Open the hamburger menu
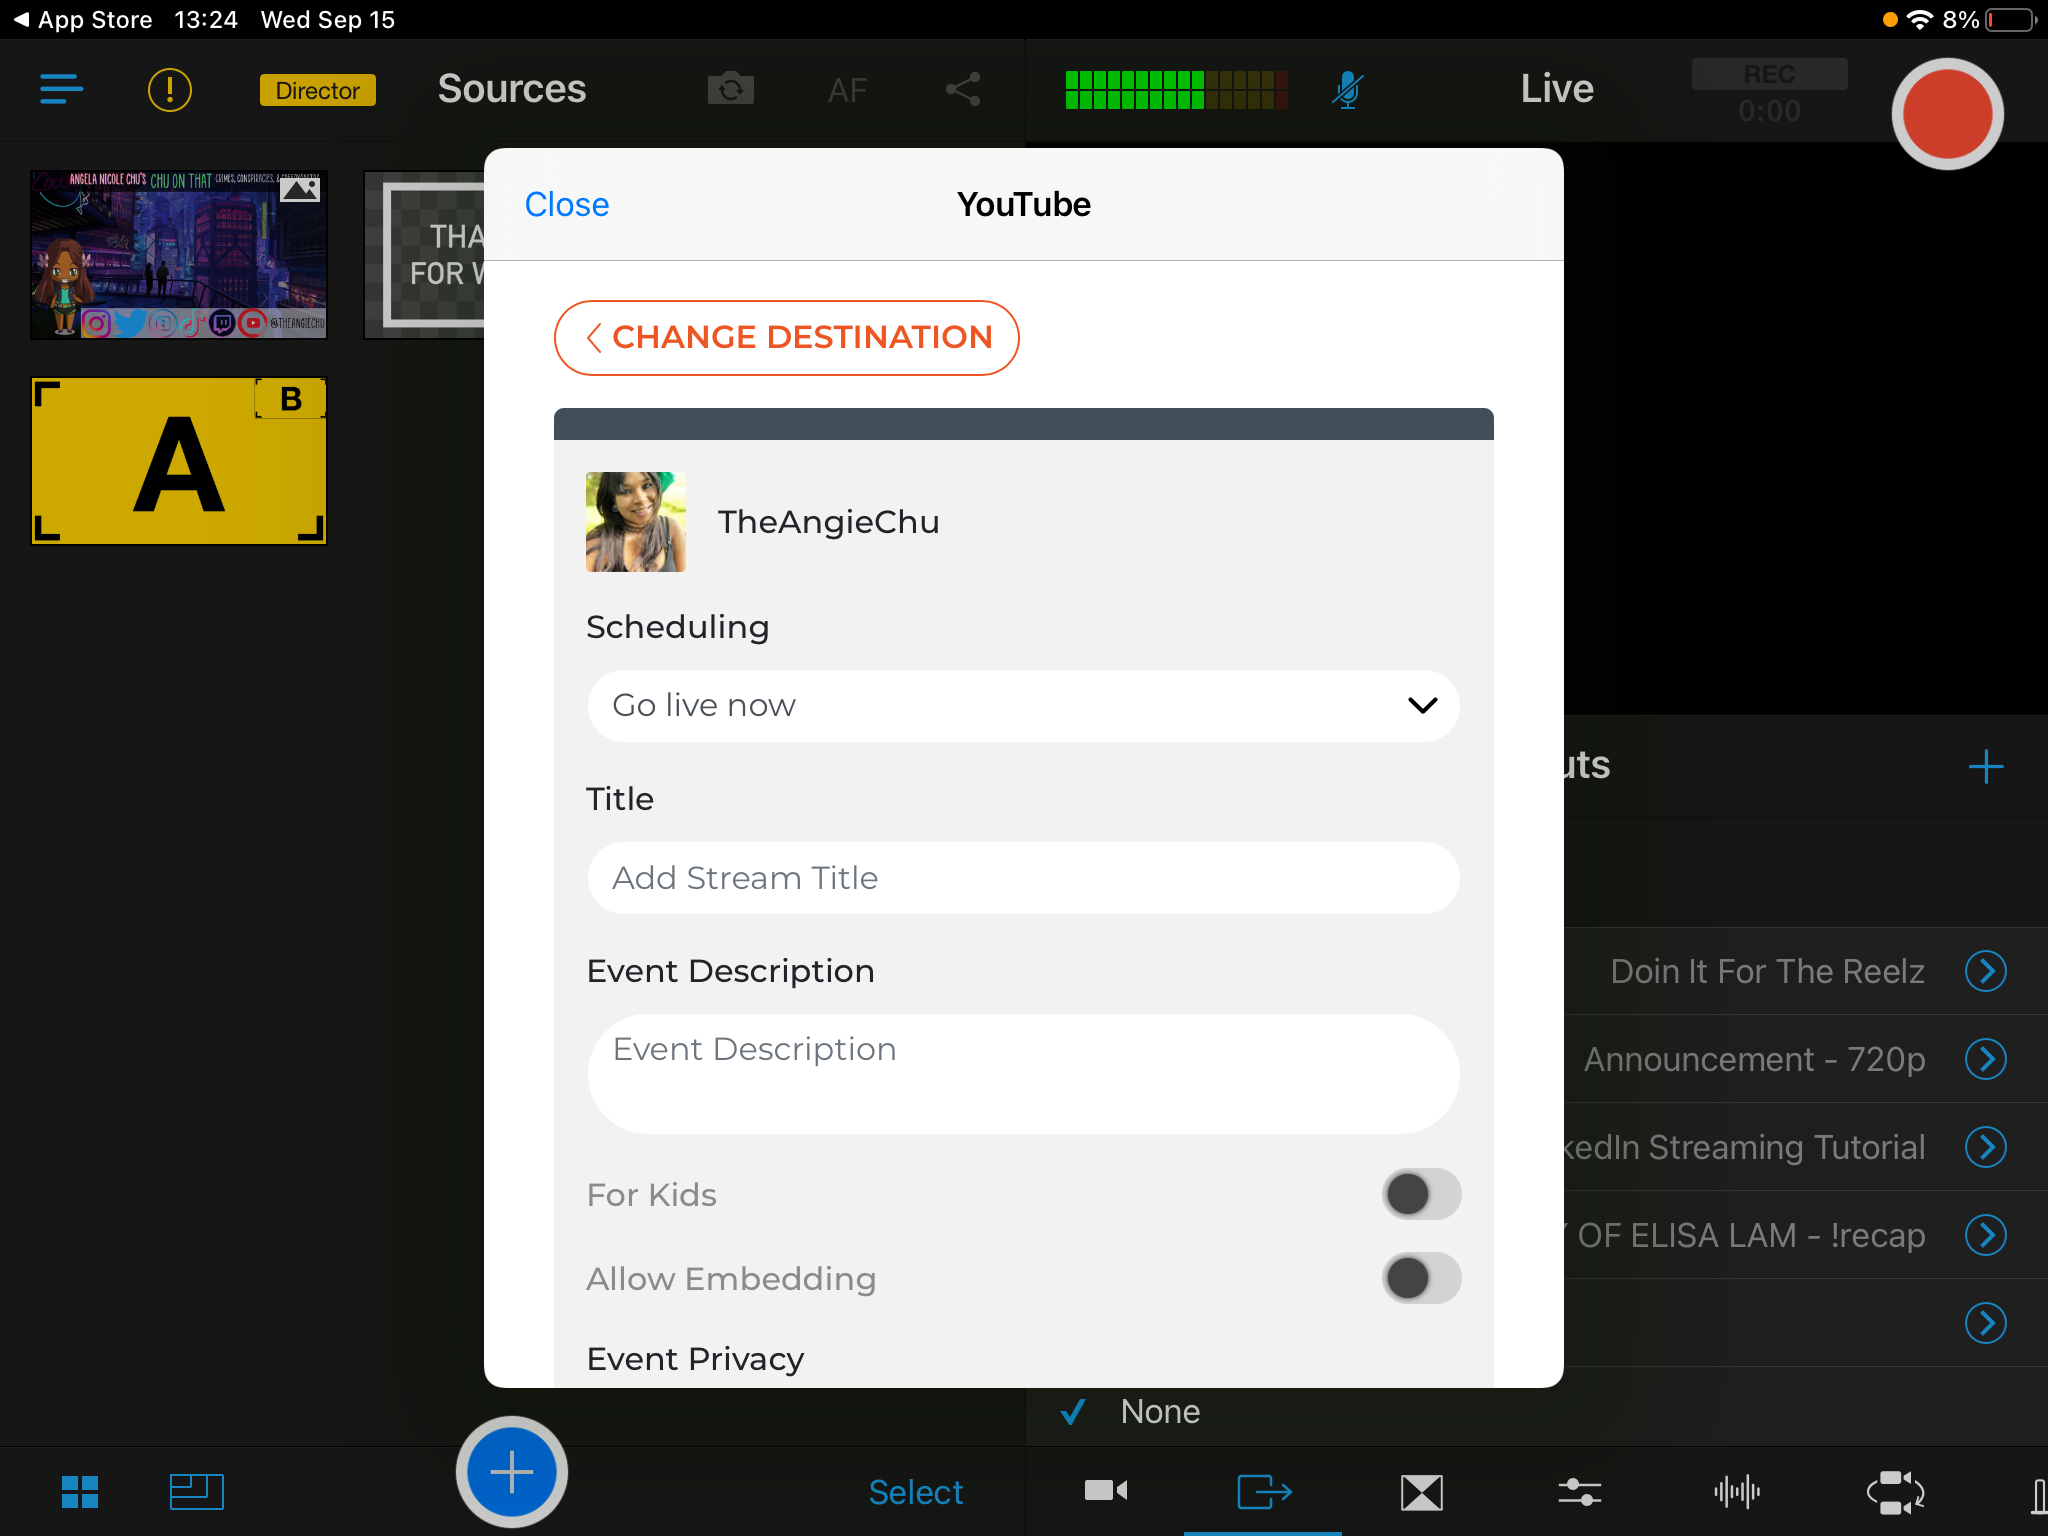Viewport: 2048px width, 1536px height. [x=61, y=89]
